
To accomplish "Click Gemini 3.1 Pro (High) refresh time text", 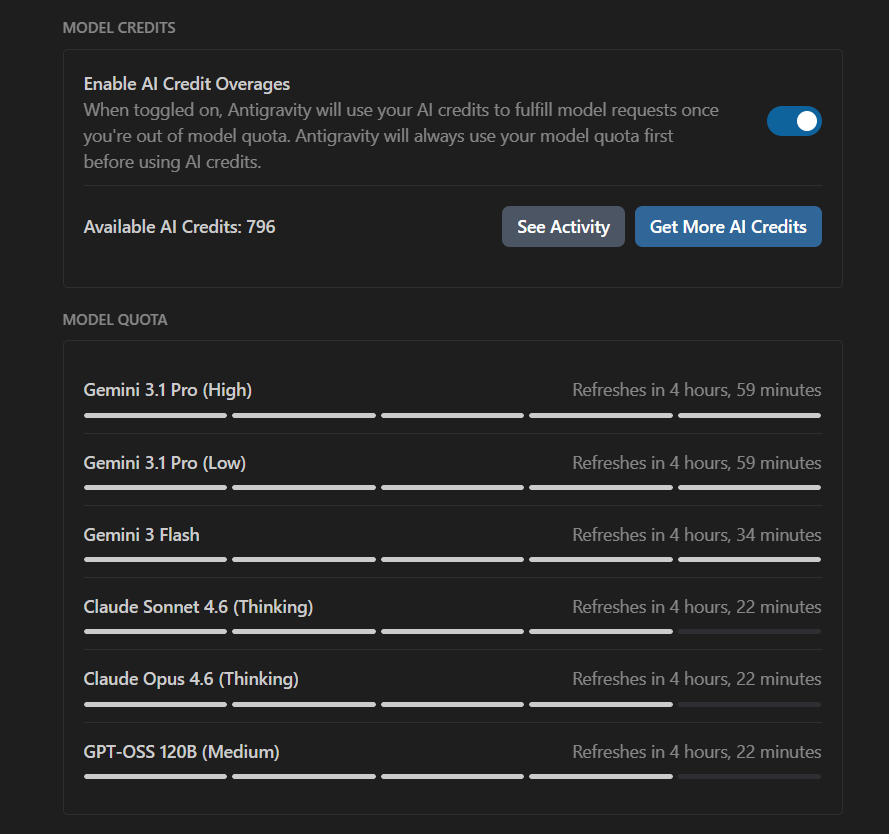I will click(697, 390).
